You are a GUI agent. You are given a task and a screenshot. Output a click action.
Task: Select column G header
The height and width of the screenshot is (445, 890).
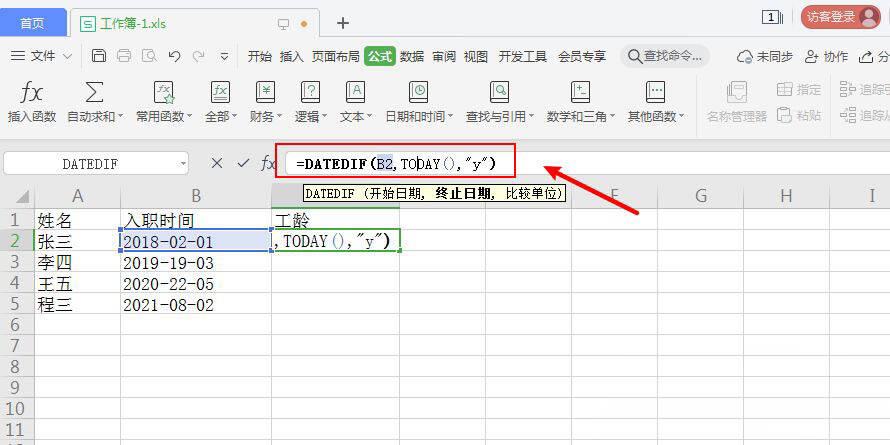[700, 196]
